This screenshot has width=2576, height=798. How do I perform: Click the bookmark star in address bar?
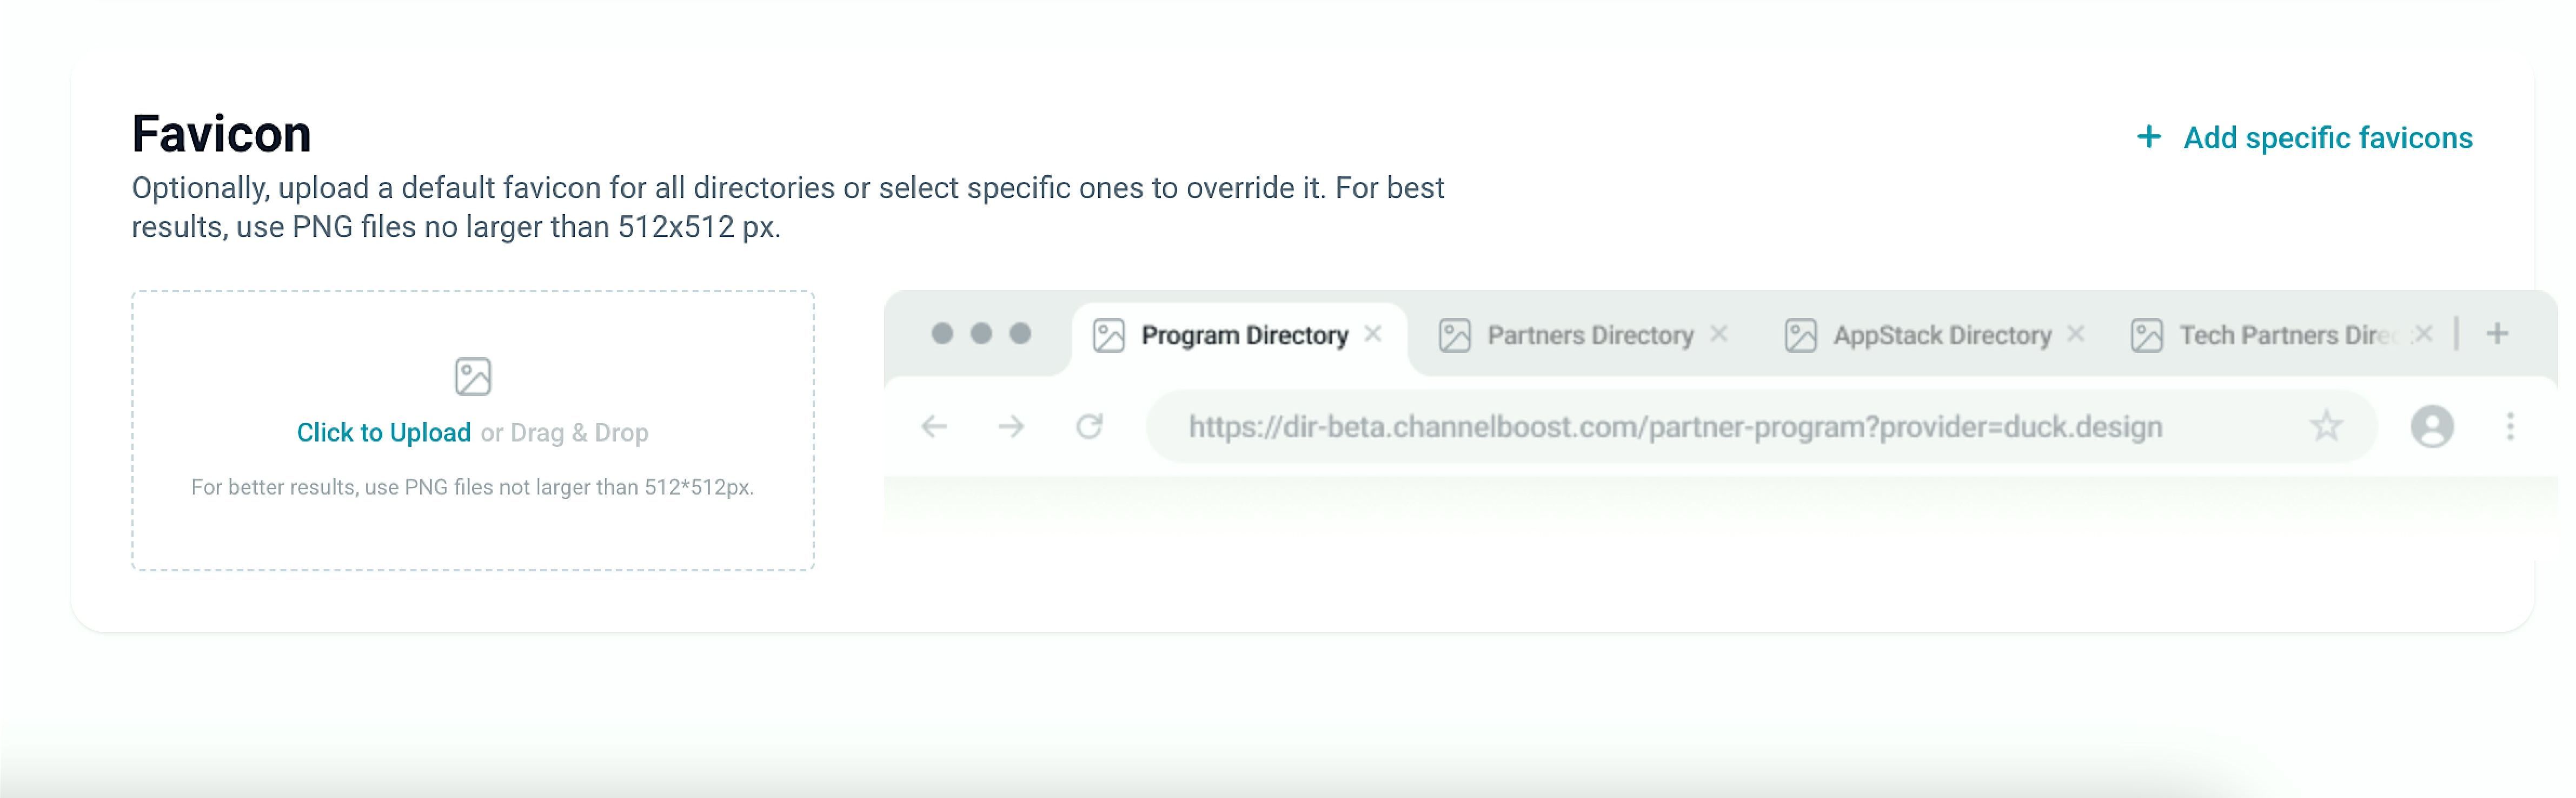(x=2326, y=427)
